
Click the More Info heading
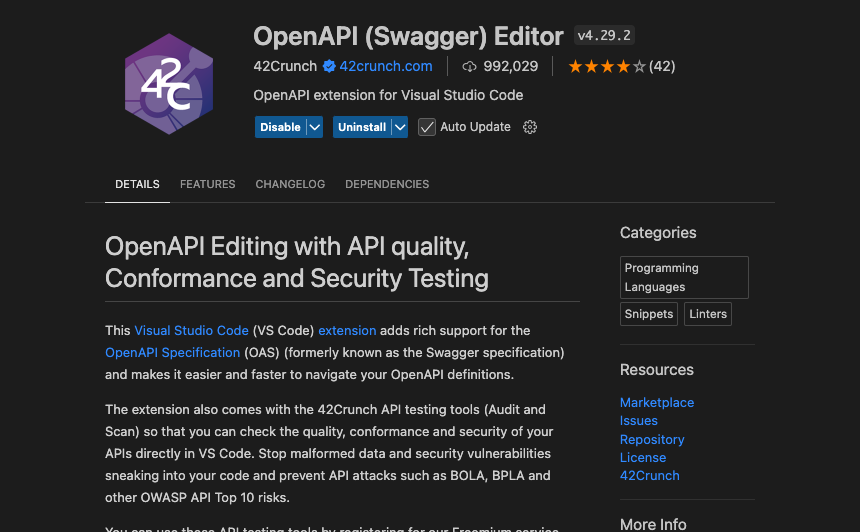pos(653,524)
